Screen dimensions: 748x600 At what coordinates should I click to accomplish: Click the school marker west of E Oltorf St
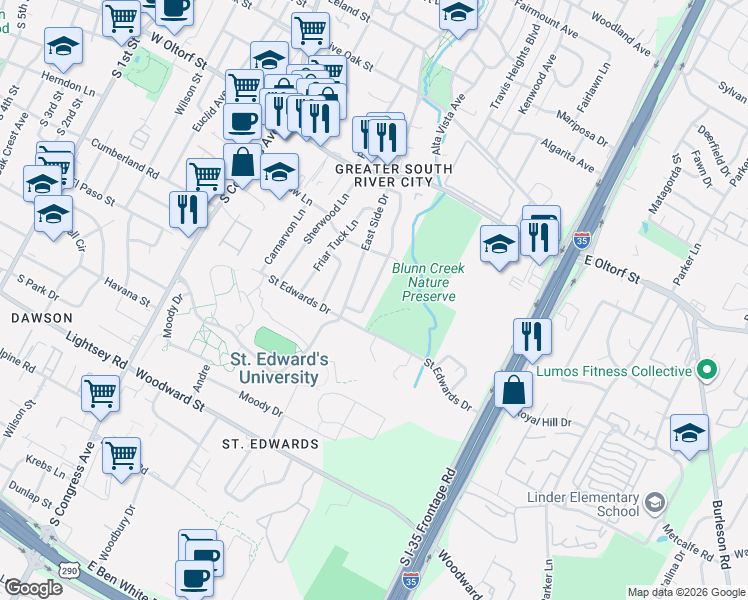point(499,245)
